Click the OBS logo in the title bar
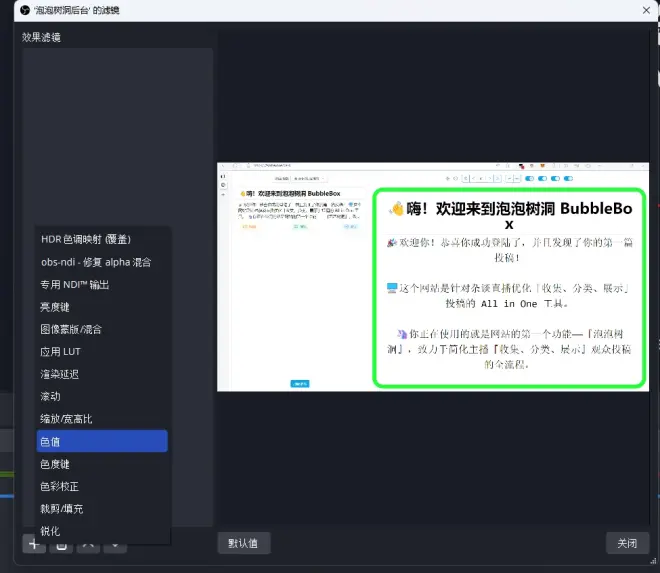 pos(25,10)
